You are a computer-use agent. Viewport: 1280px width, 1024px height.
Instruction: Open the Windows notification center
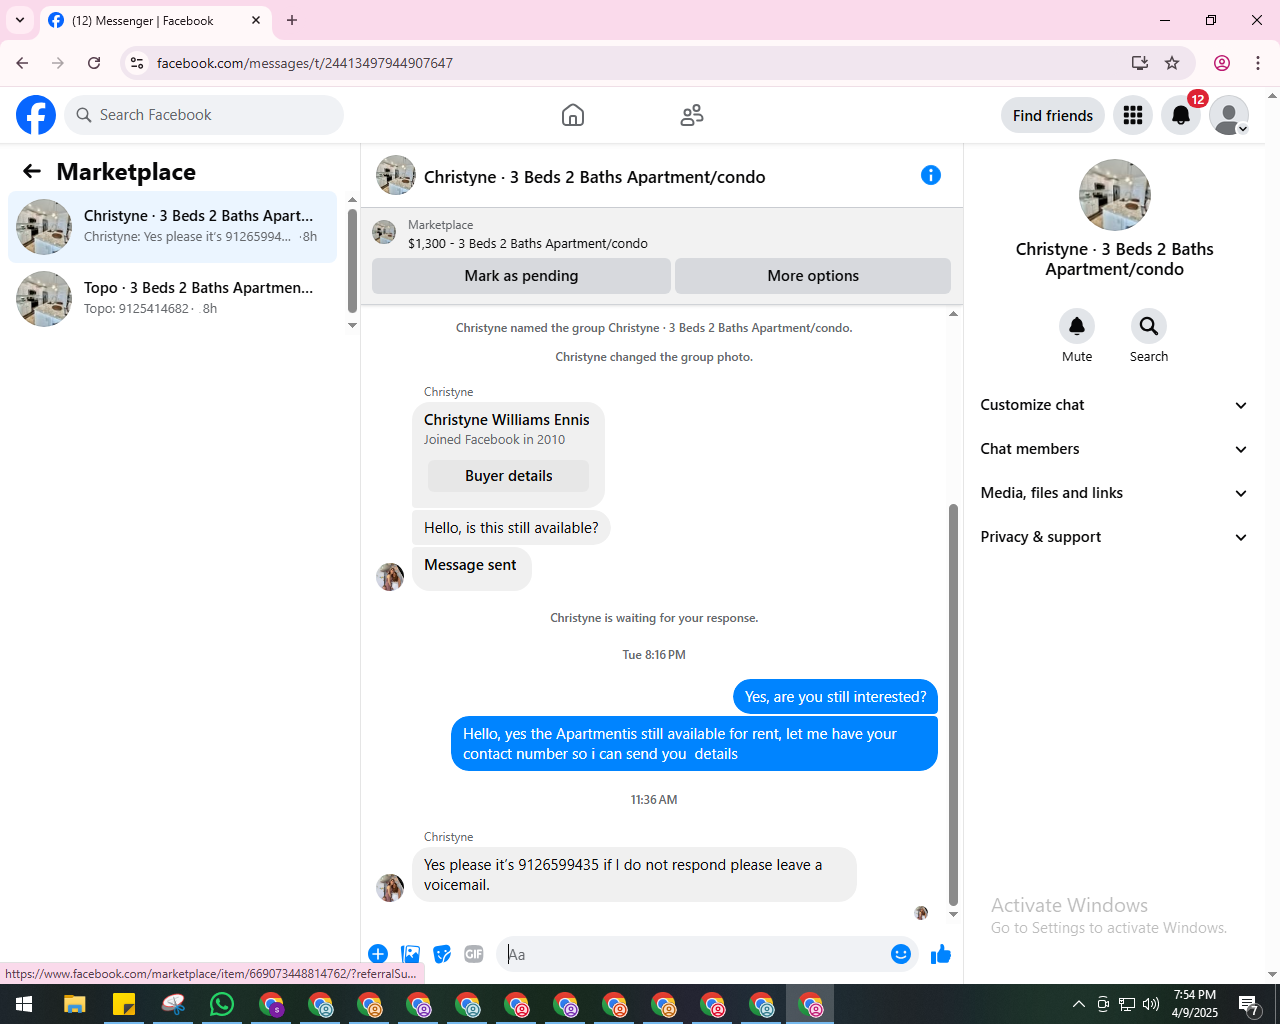coord(1249,1004)
